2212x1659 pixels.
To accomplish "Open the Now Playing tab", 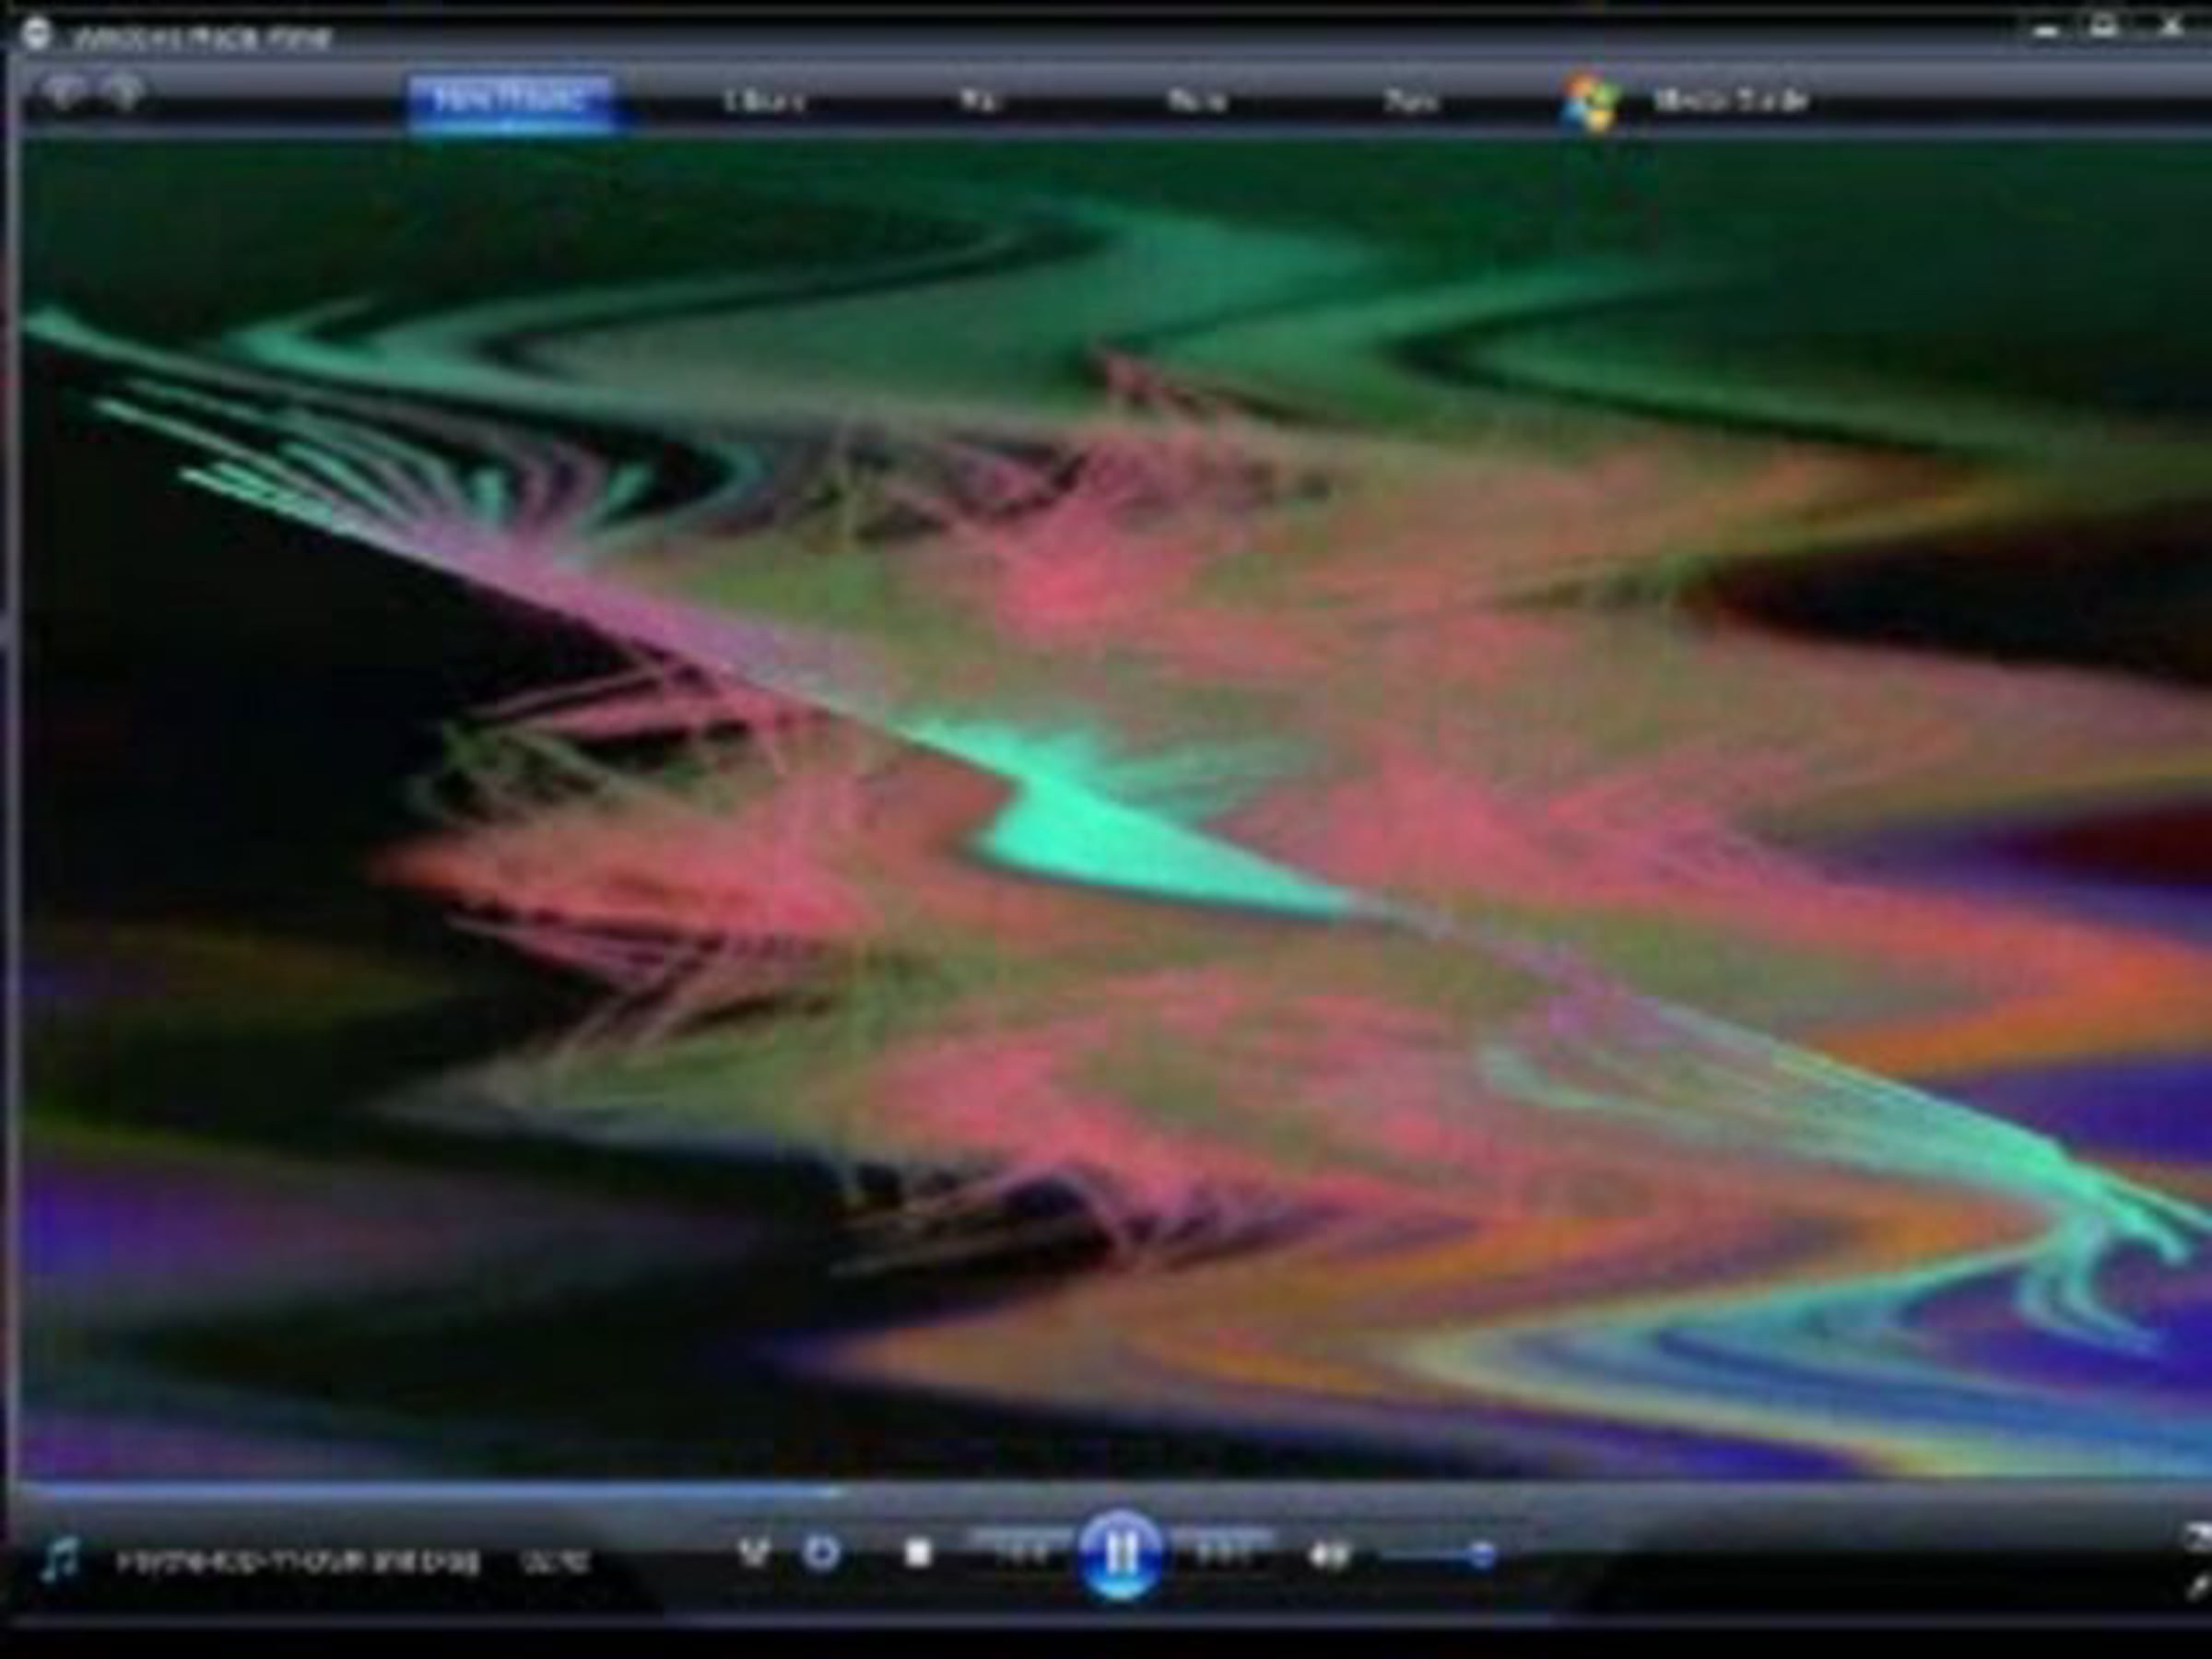I will pyautogui.click(x=512, y=100).
